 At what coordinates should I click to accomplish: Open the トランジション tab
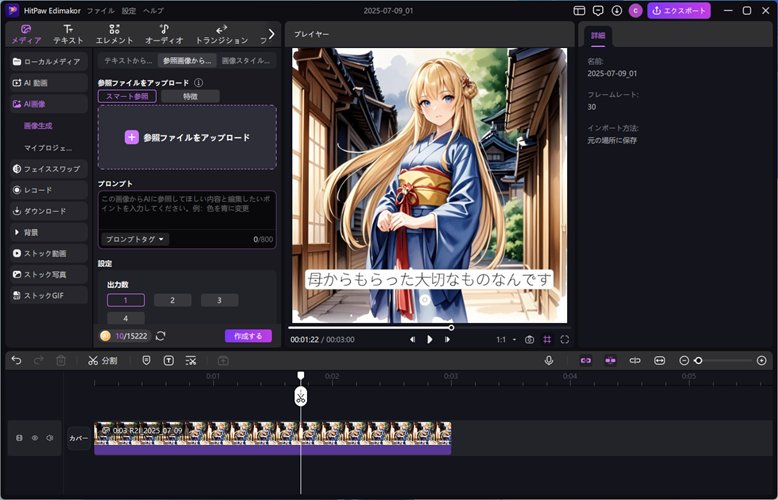coord(221,34)
